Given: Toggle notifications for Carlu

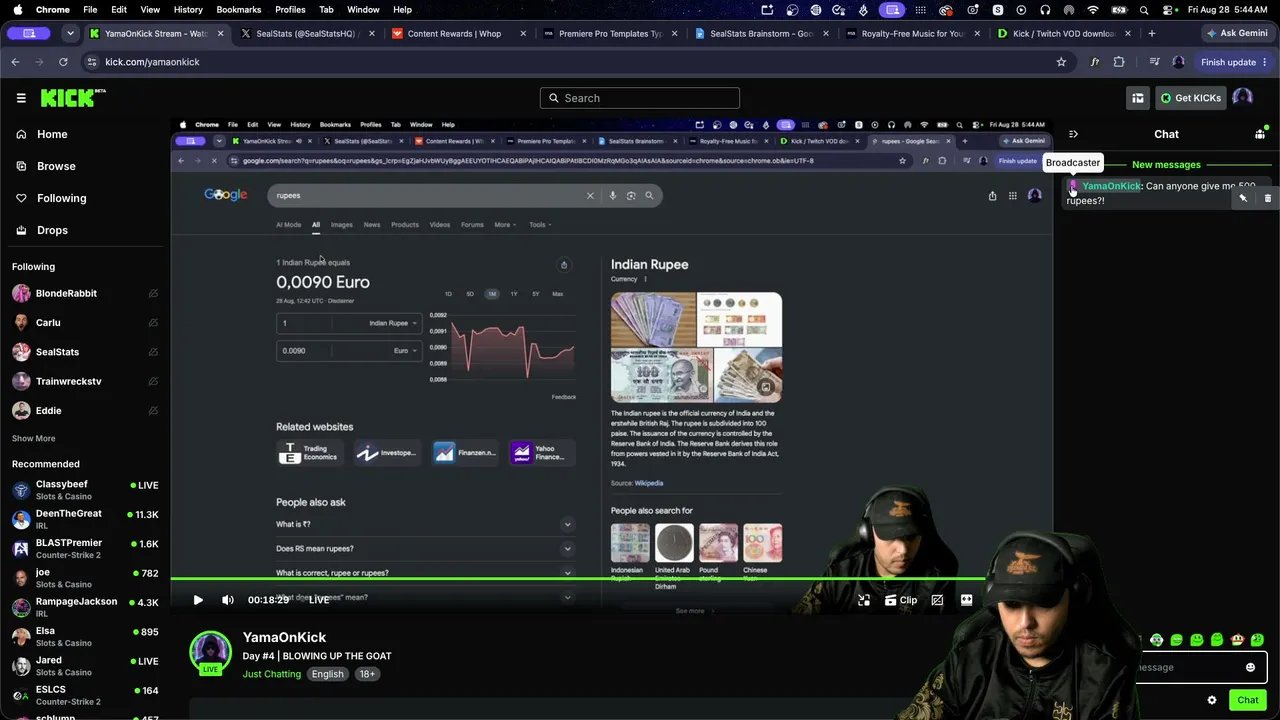Looking at the screenshot, I should pos(153,323).
